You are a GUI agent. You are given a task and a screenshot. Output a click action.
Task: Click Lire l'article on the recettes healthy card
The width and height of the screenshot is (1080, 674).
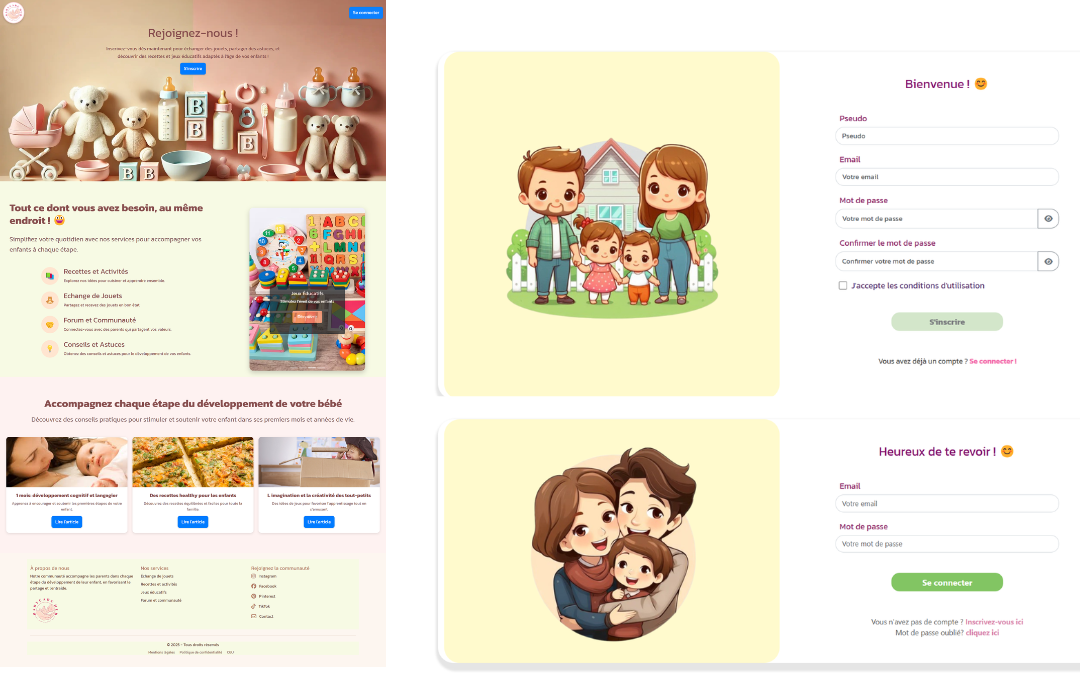pyautogui.click(x=193, y=521)
